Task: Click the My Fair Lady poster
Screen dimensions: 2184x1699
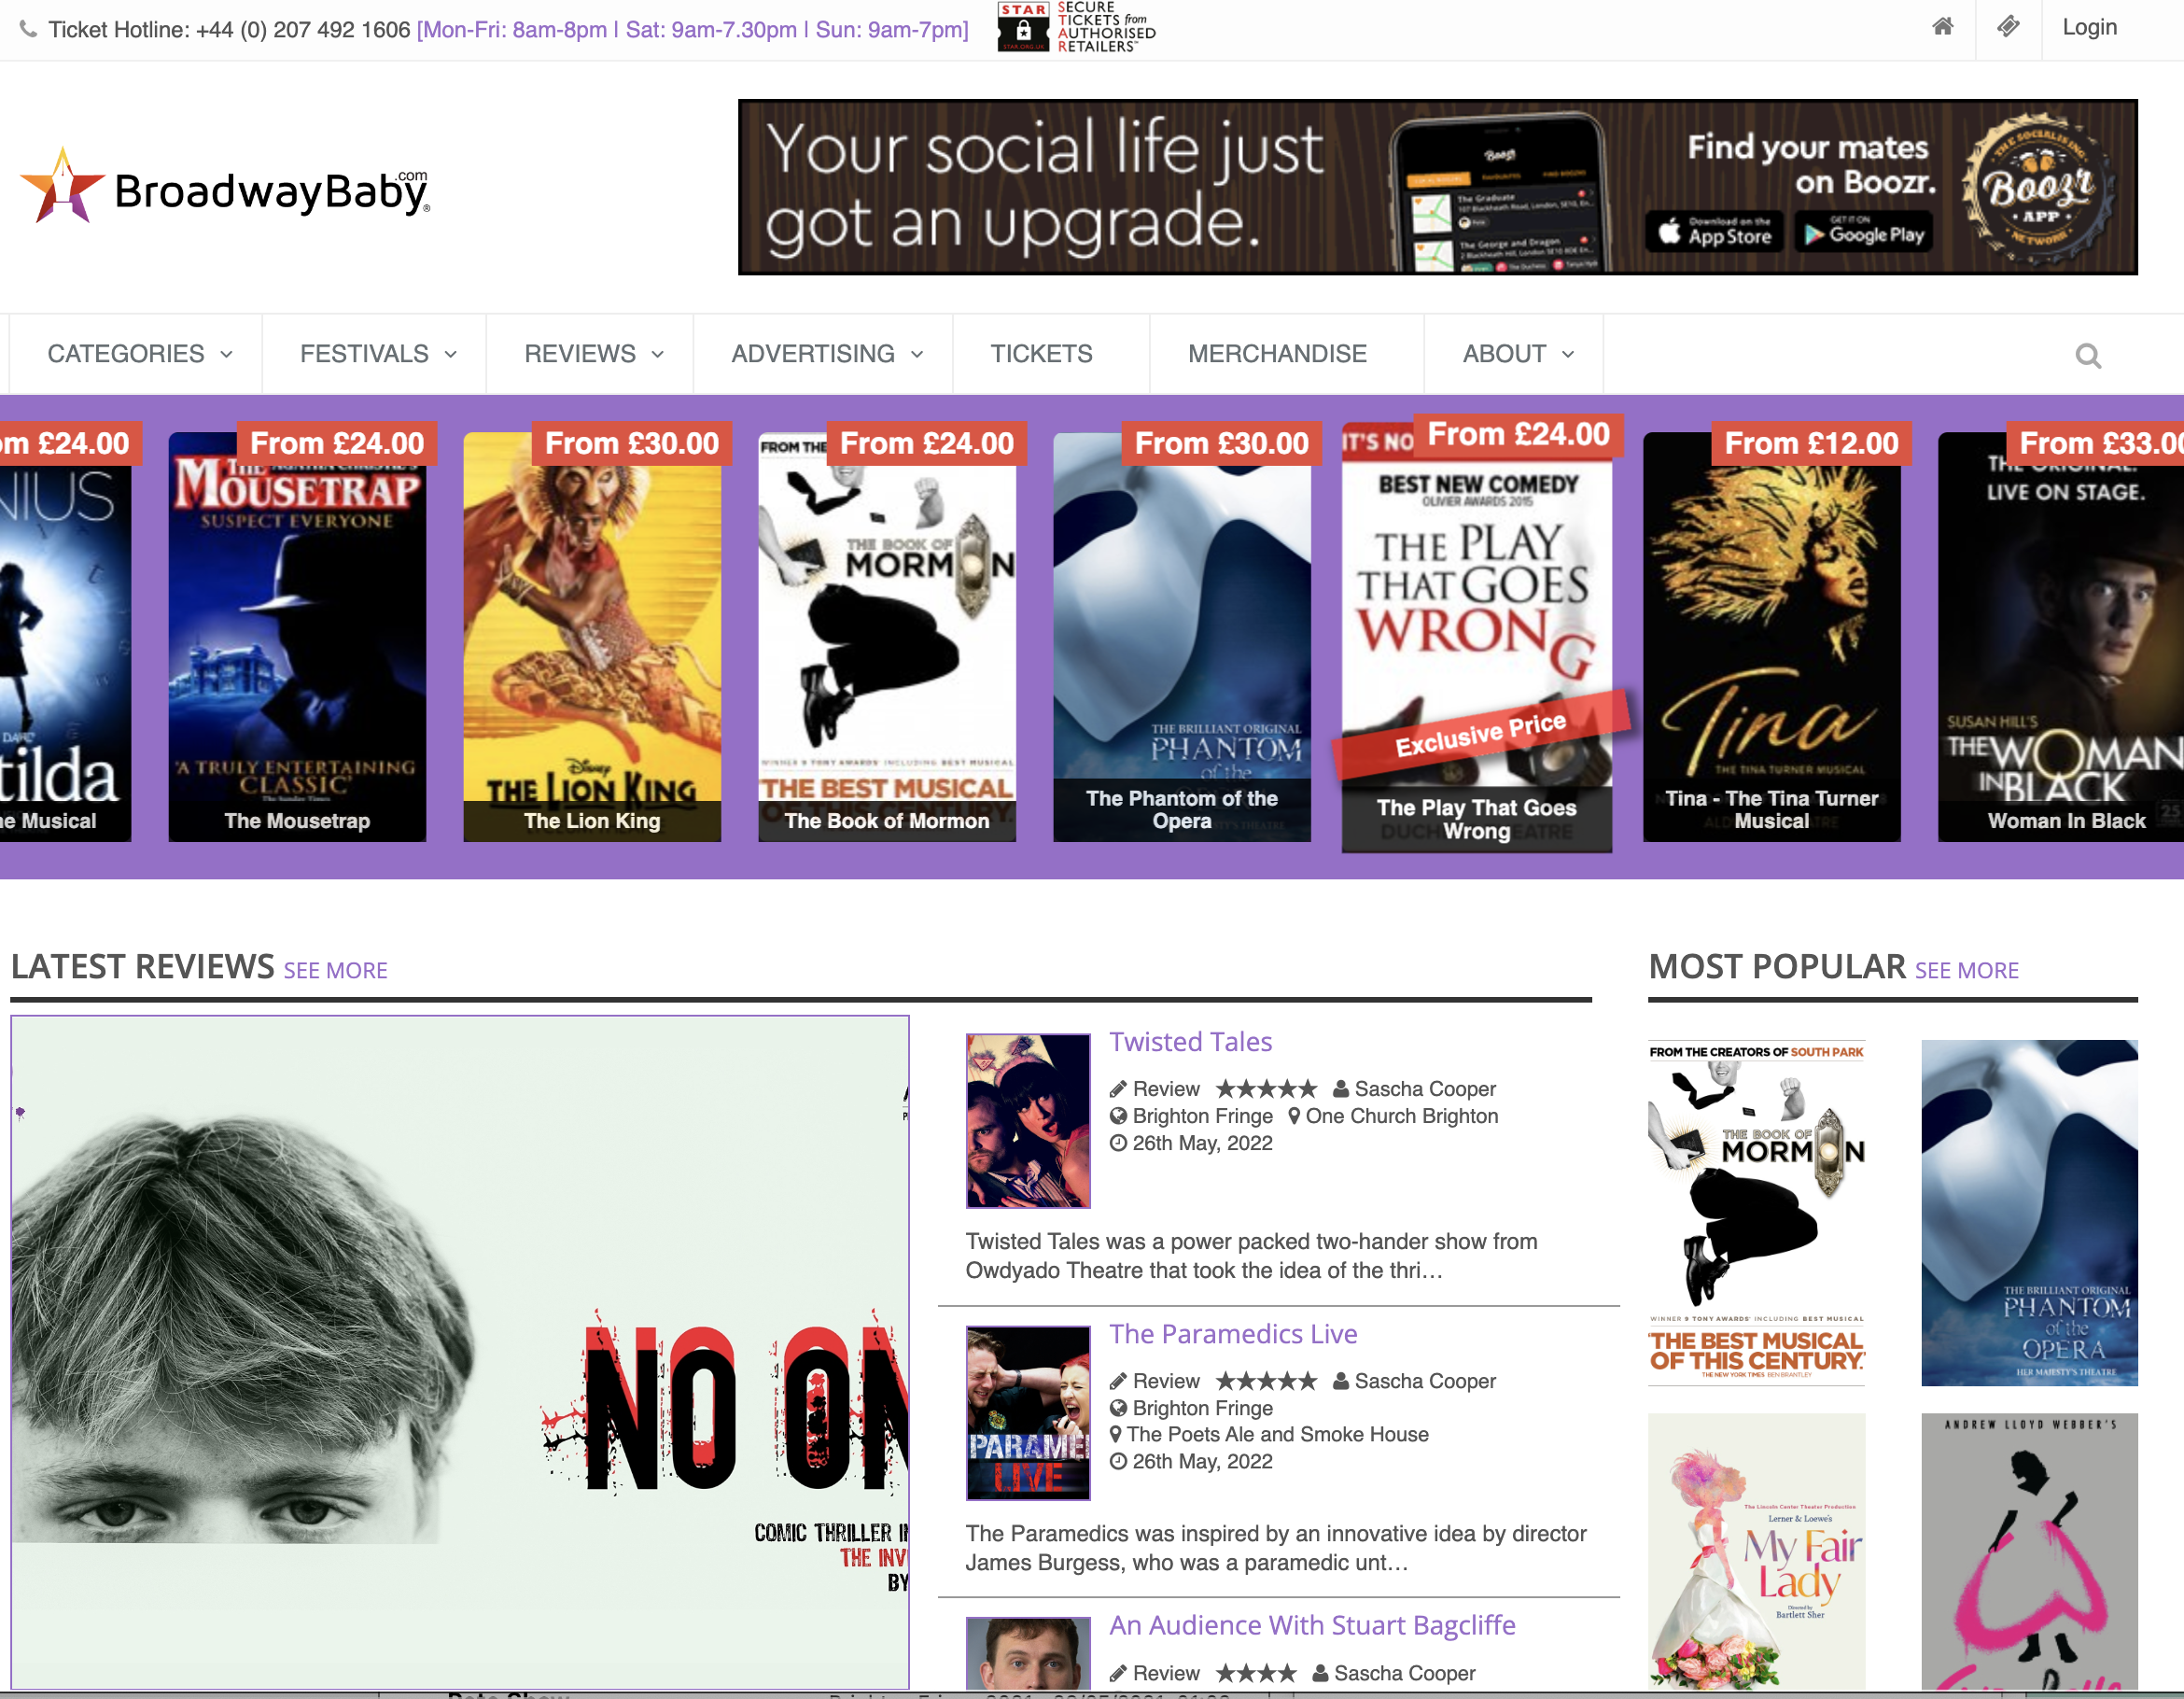Action: pyautogui.click(x=1756, y=1552)
